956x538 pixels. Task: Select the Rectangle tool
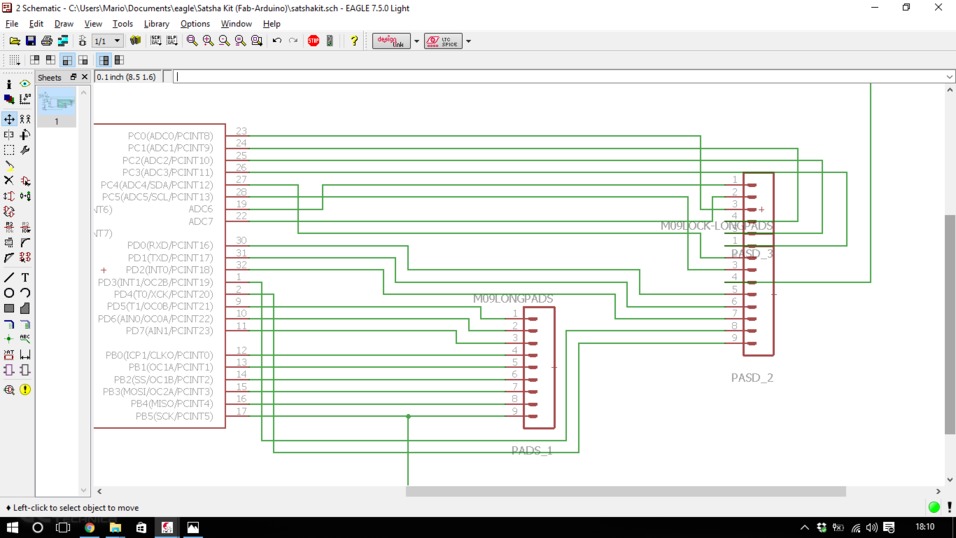click(9, 309)
